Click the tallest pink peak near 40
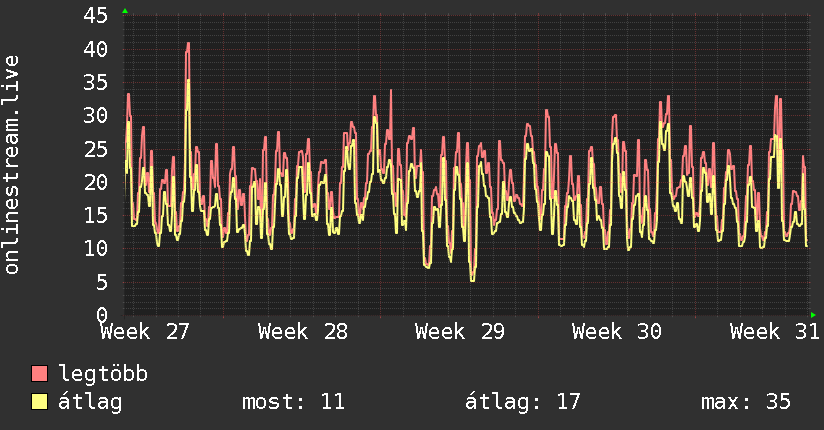The image size is (824, 430). coord(188,46)
